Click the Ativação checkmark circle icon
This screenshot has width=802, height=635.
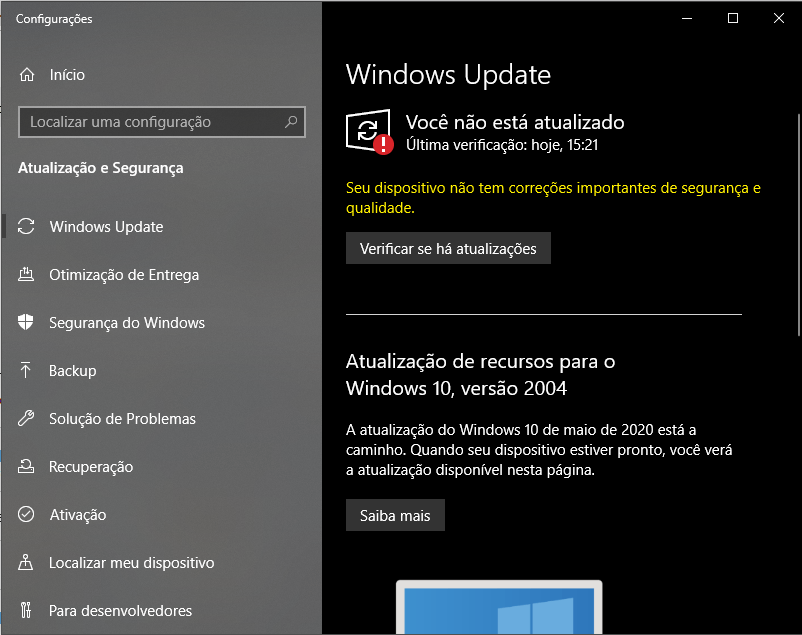[26, 514]
